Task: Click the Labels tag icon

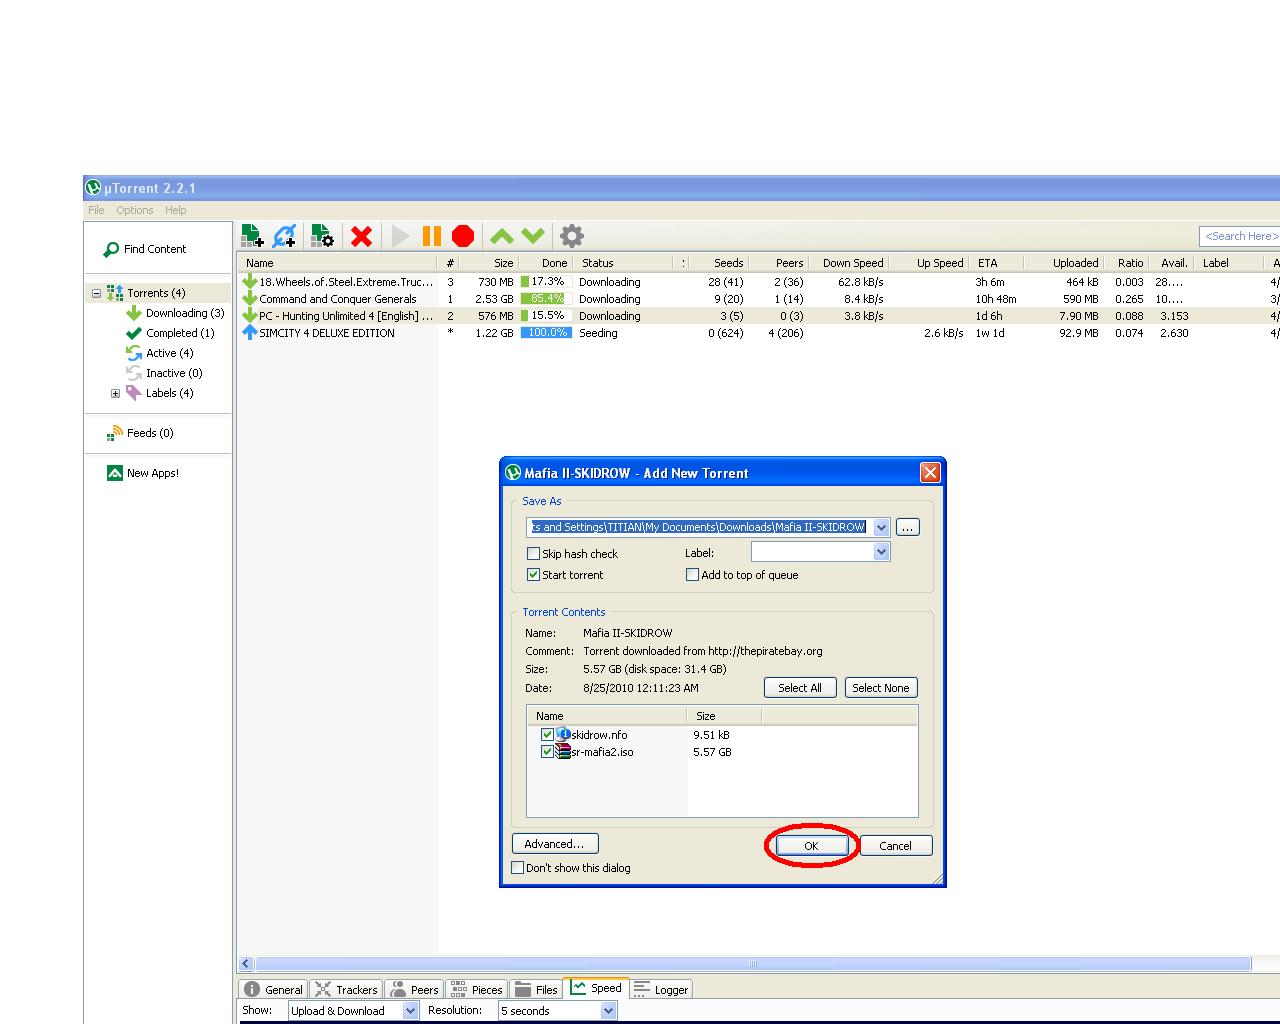Action: coord(134,393)
